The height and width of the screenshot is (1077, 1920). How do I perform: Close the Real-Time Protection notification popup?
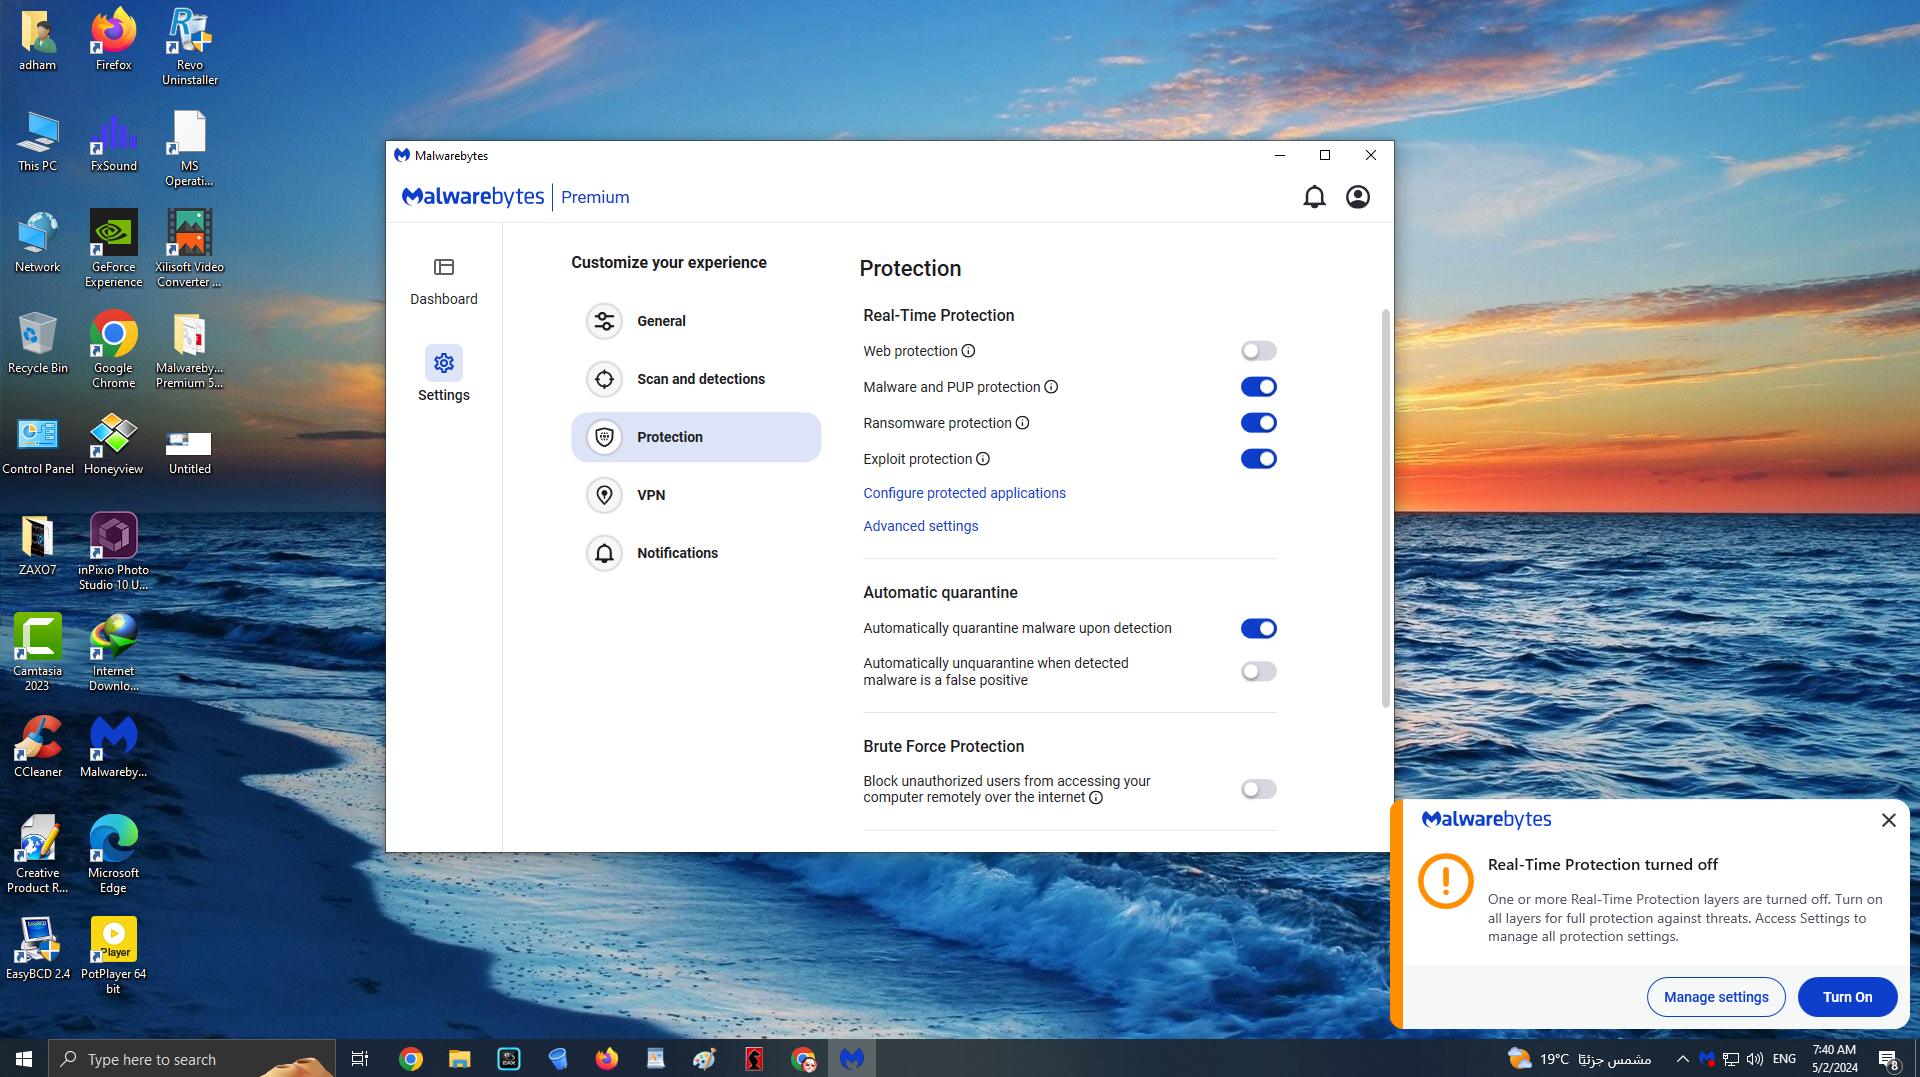tap(1888, 820)
